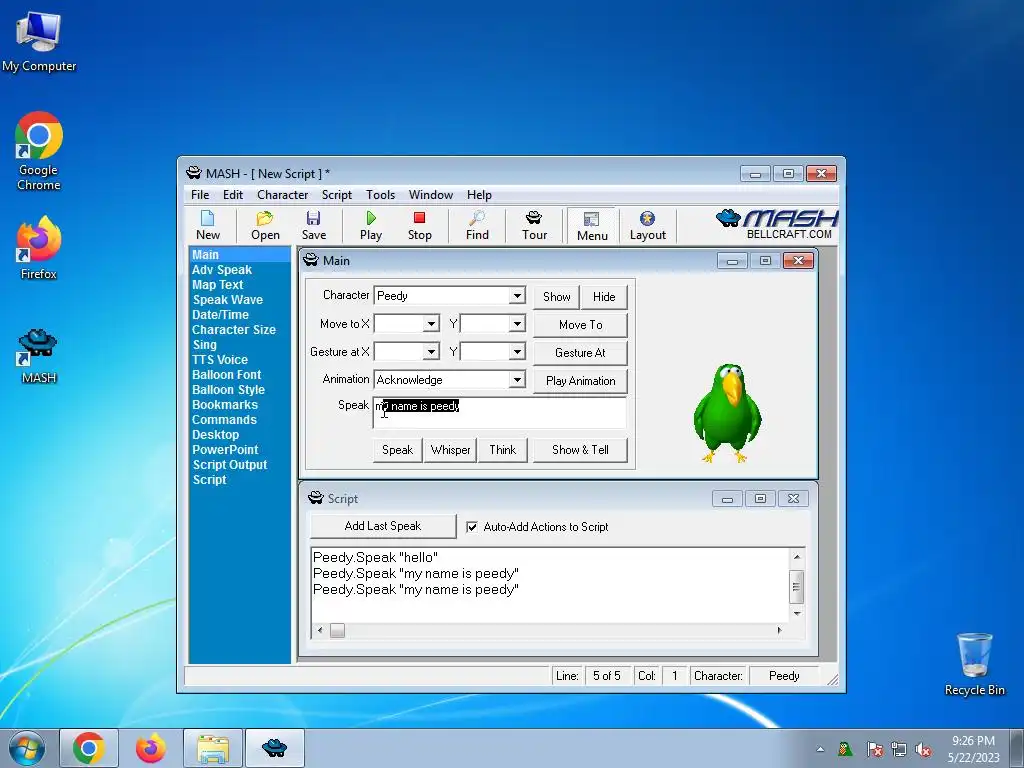The image size is (1024, 768).
Task: Toggle the Menu panel button
Action: point(592,226)
